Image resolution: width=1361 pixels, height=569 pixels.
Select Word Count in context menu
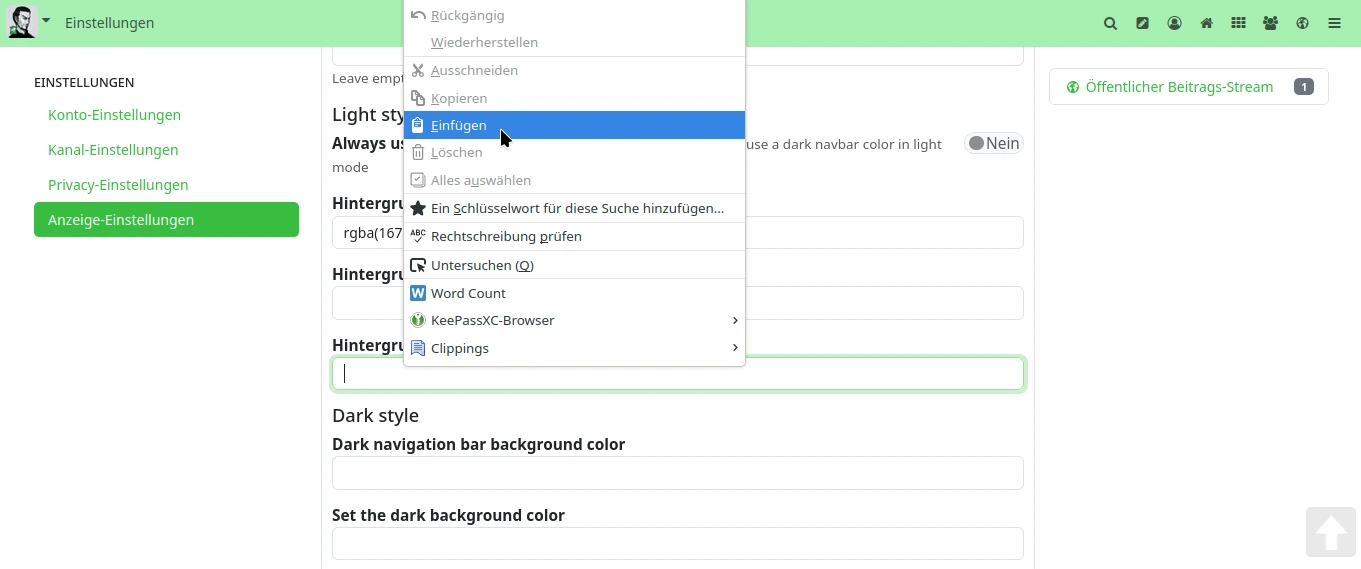(x=574, y=293)
